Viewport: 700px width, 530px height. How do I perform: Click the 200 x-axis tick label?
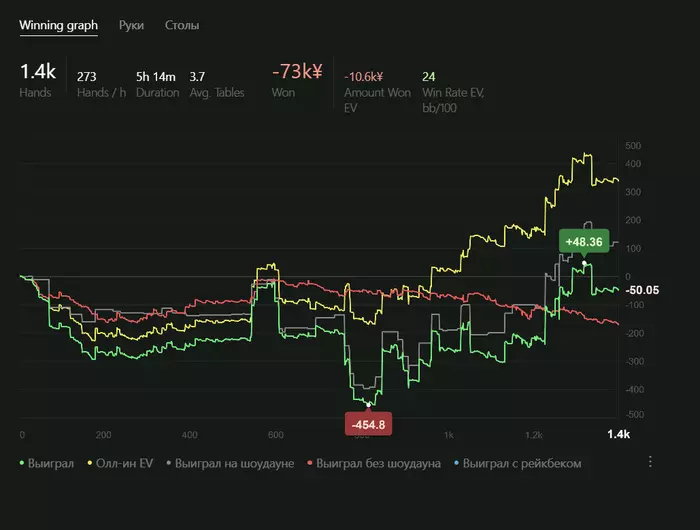[103, 434]
